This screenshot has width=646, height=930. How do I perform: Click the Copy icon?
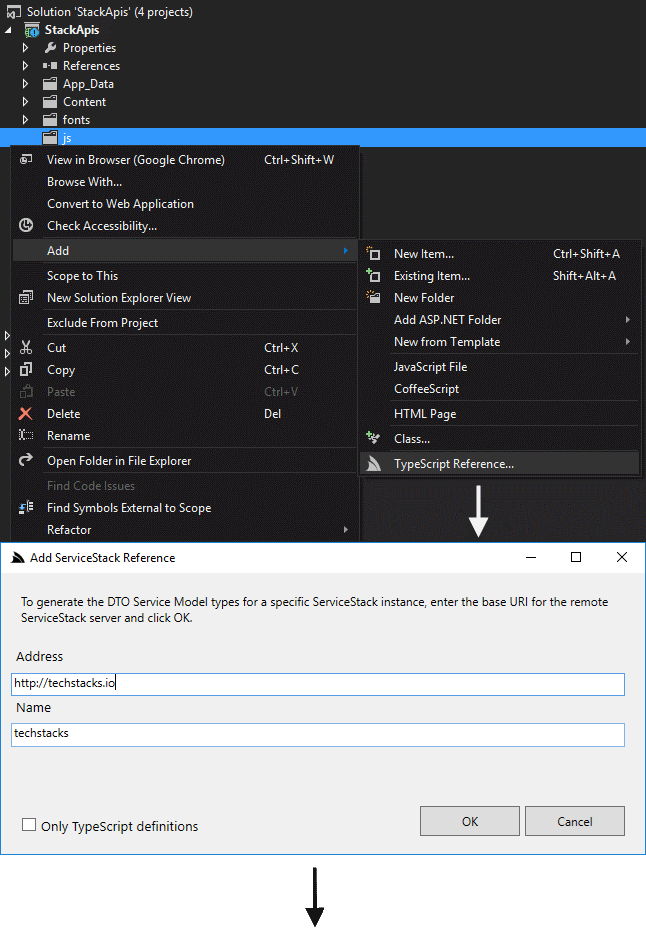pos(26,369)
